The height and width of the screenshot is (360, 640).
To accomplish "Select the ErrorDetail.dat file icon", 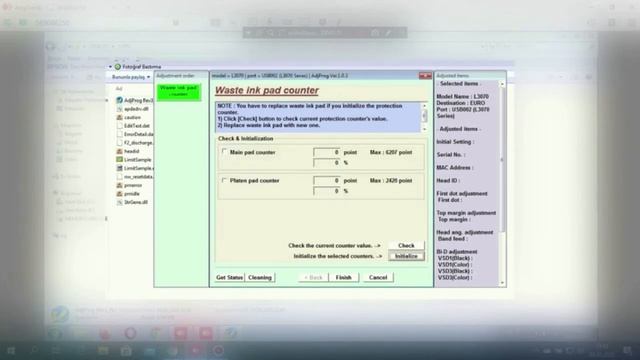I will point(119,134).
